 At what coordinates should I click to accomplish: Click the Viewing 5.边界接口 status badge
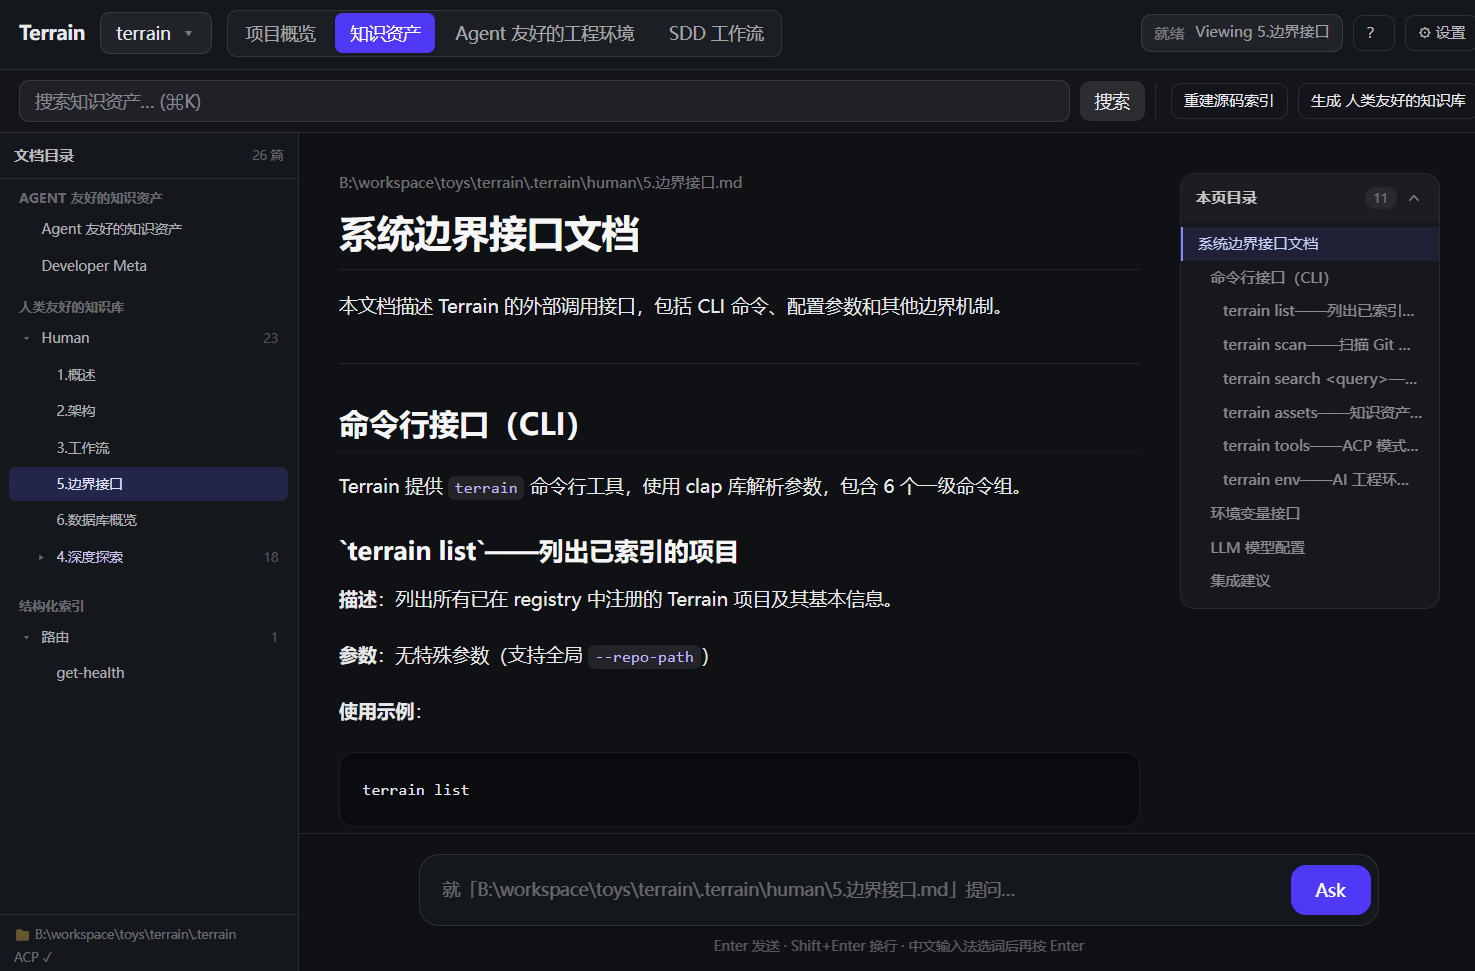(1242, 33)
